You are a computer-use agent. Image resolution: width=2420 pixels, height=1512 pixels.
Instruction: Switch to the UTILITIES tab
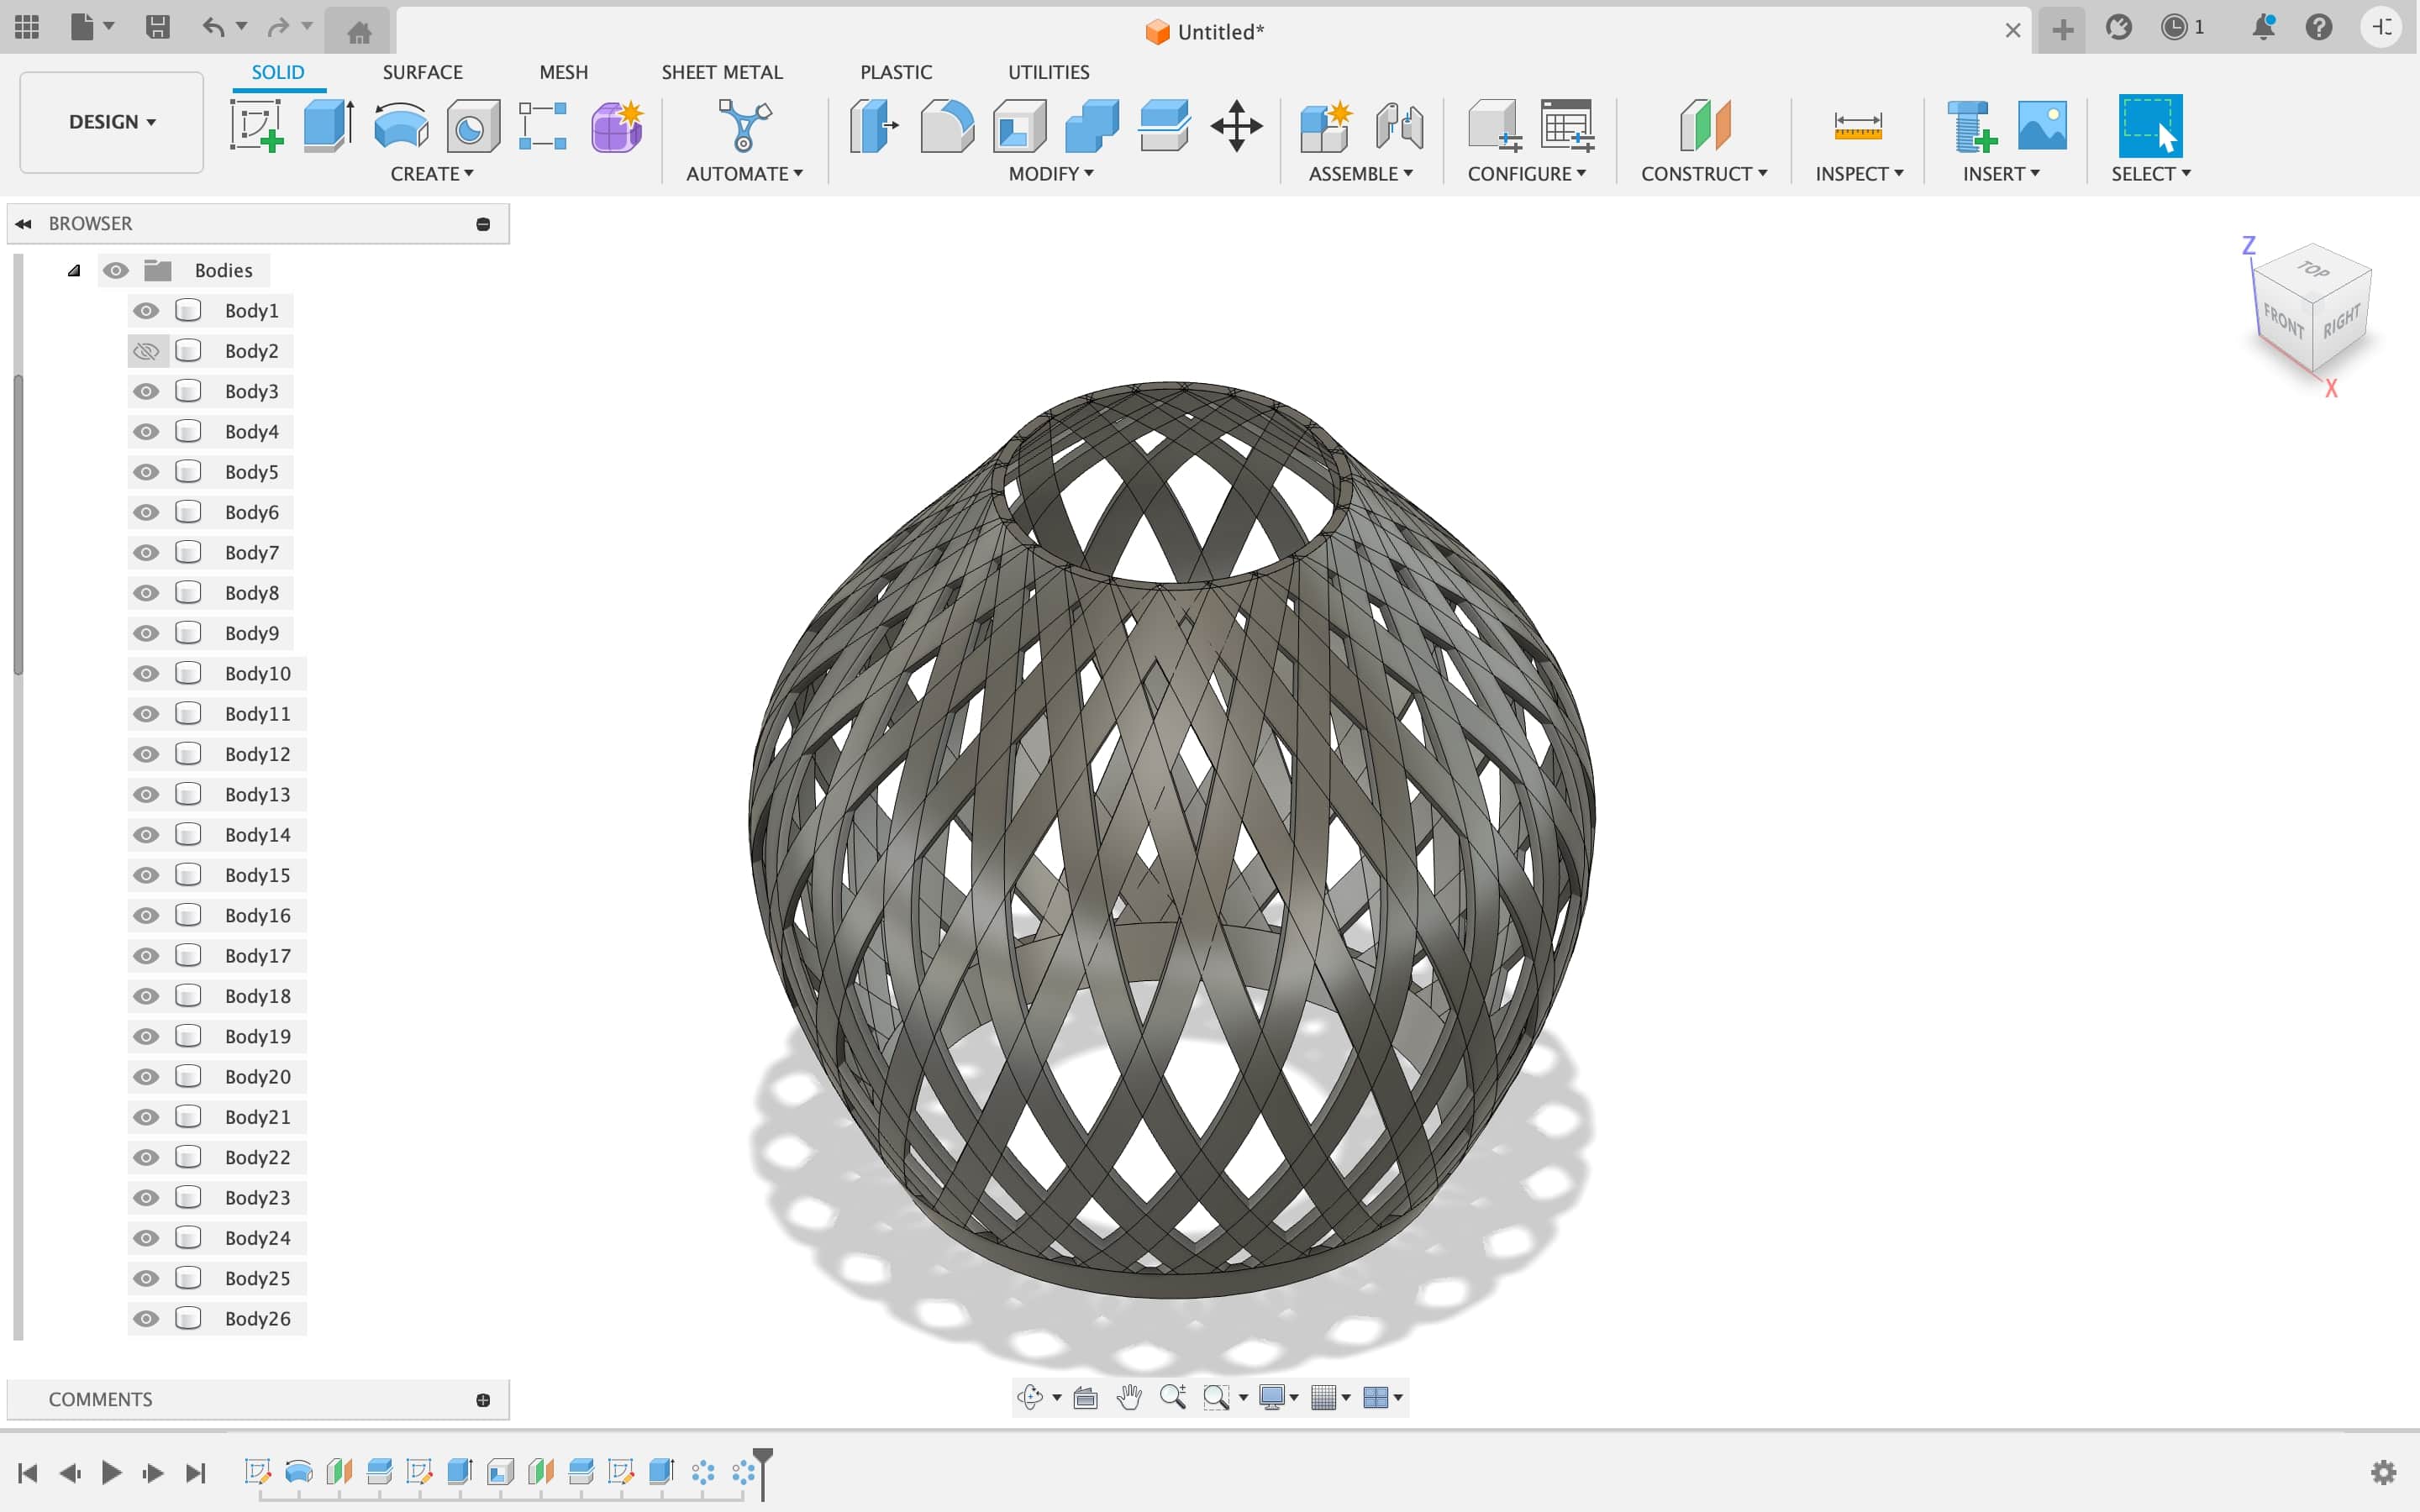point(1048,72)
